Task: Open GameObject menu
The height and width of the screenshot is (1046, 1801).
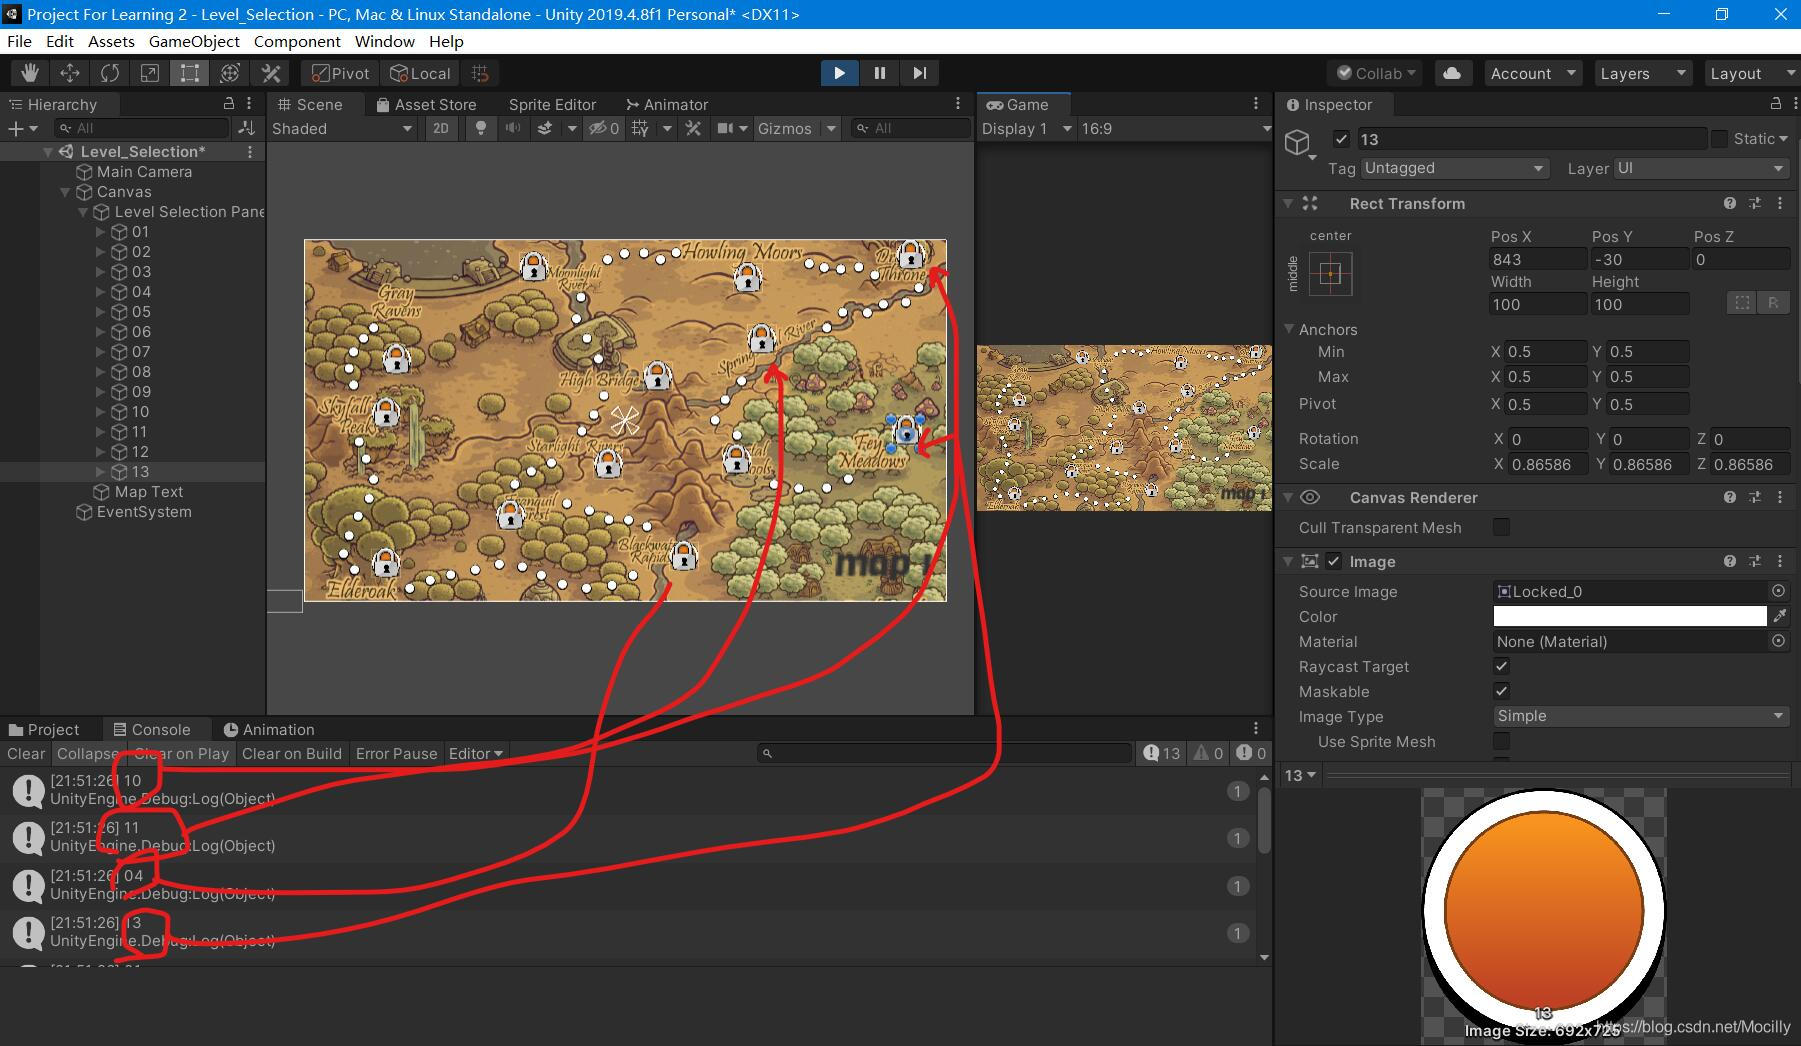Action: [x=194, y=41]
